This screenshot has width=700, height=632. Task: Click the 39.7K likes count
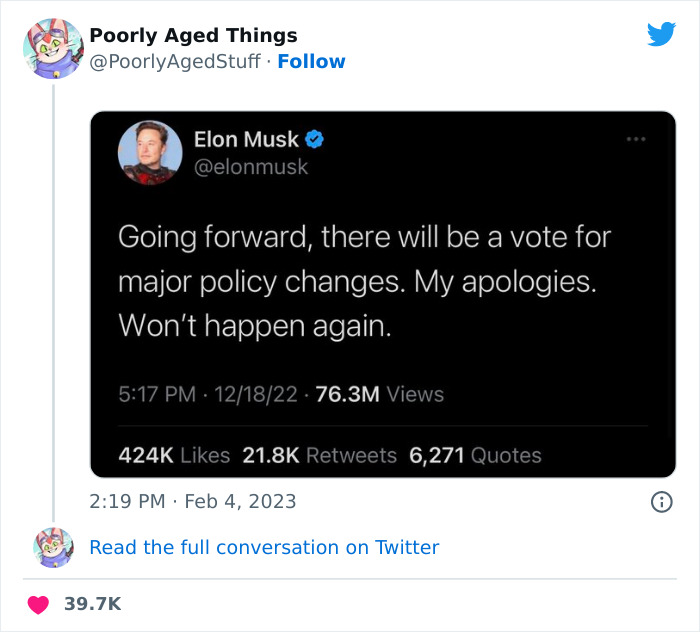(92, 604)
